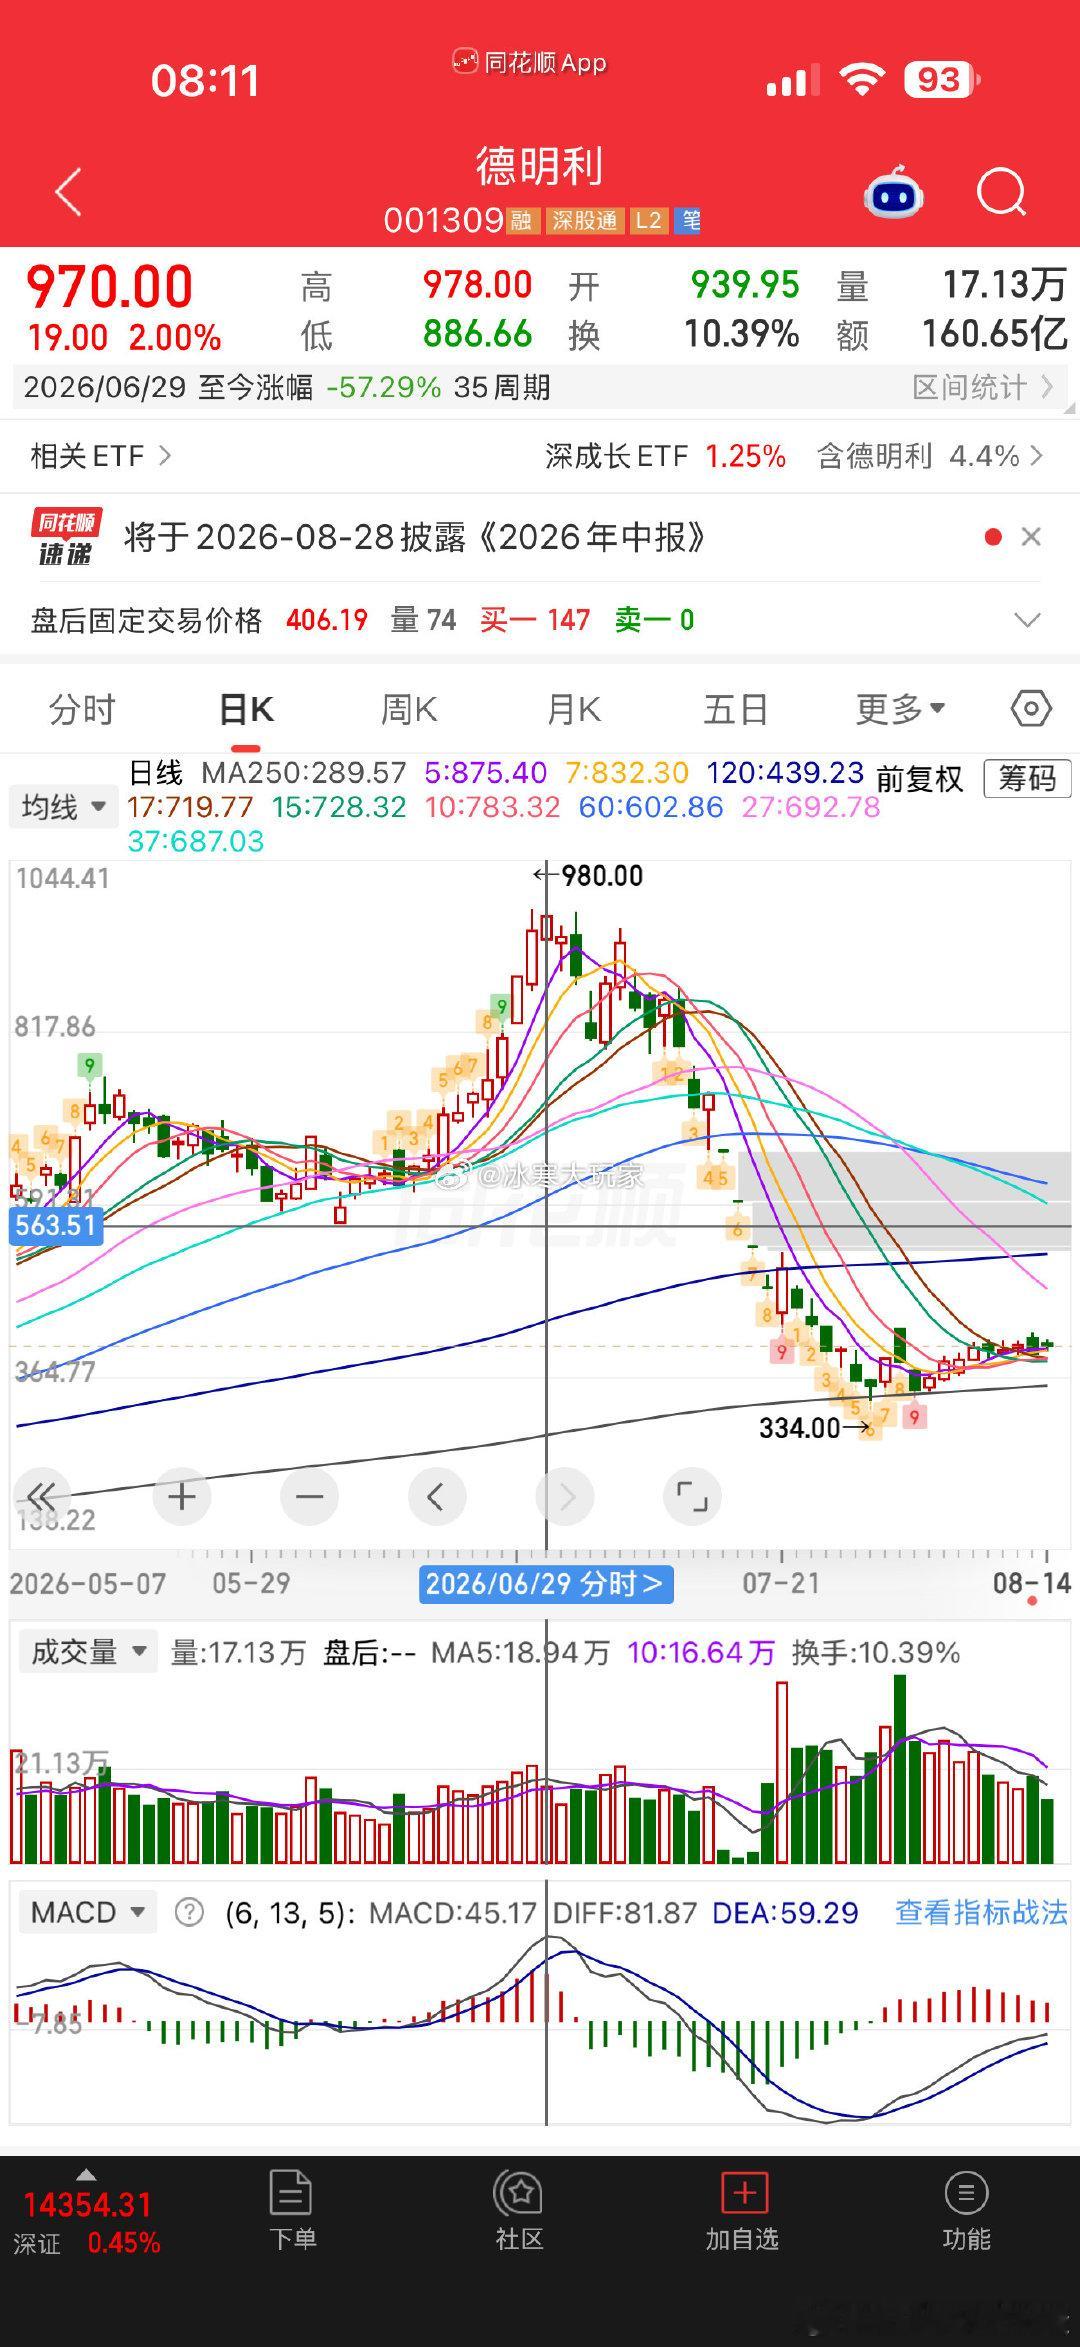Open the search magnifier icon
This screenshot has width=1080, height=2347.
[x=1001, y=192]
